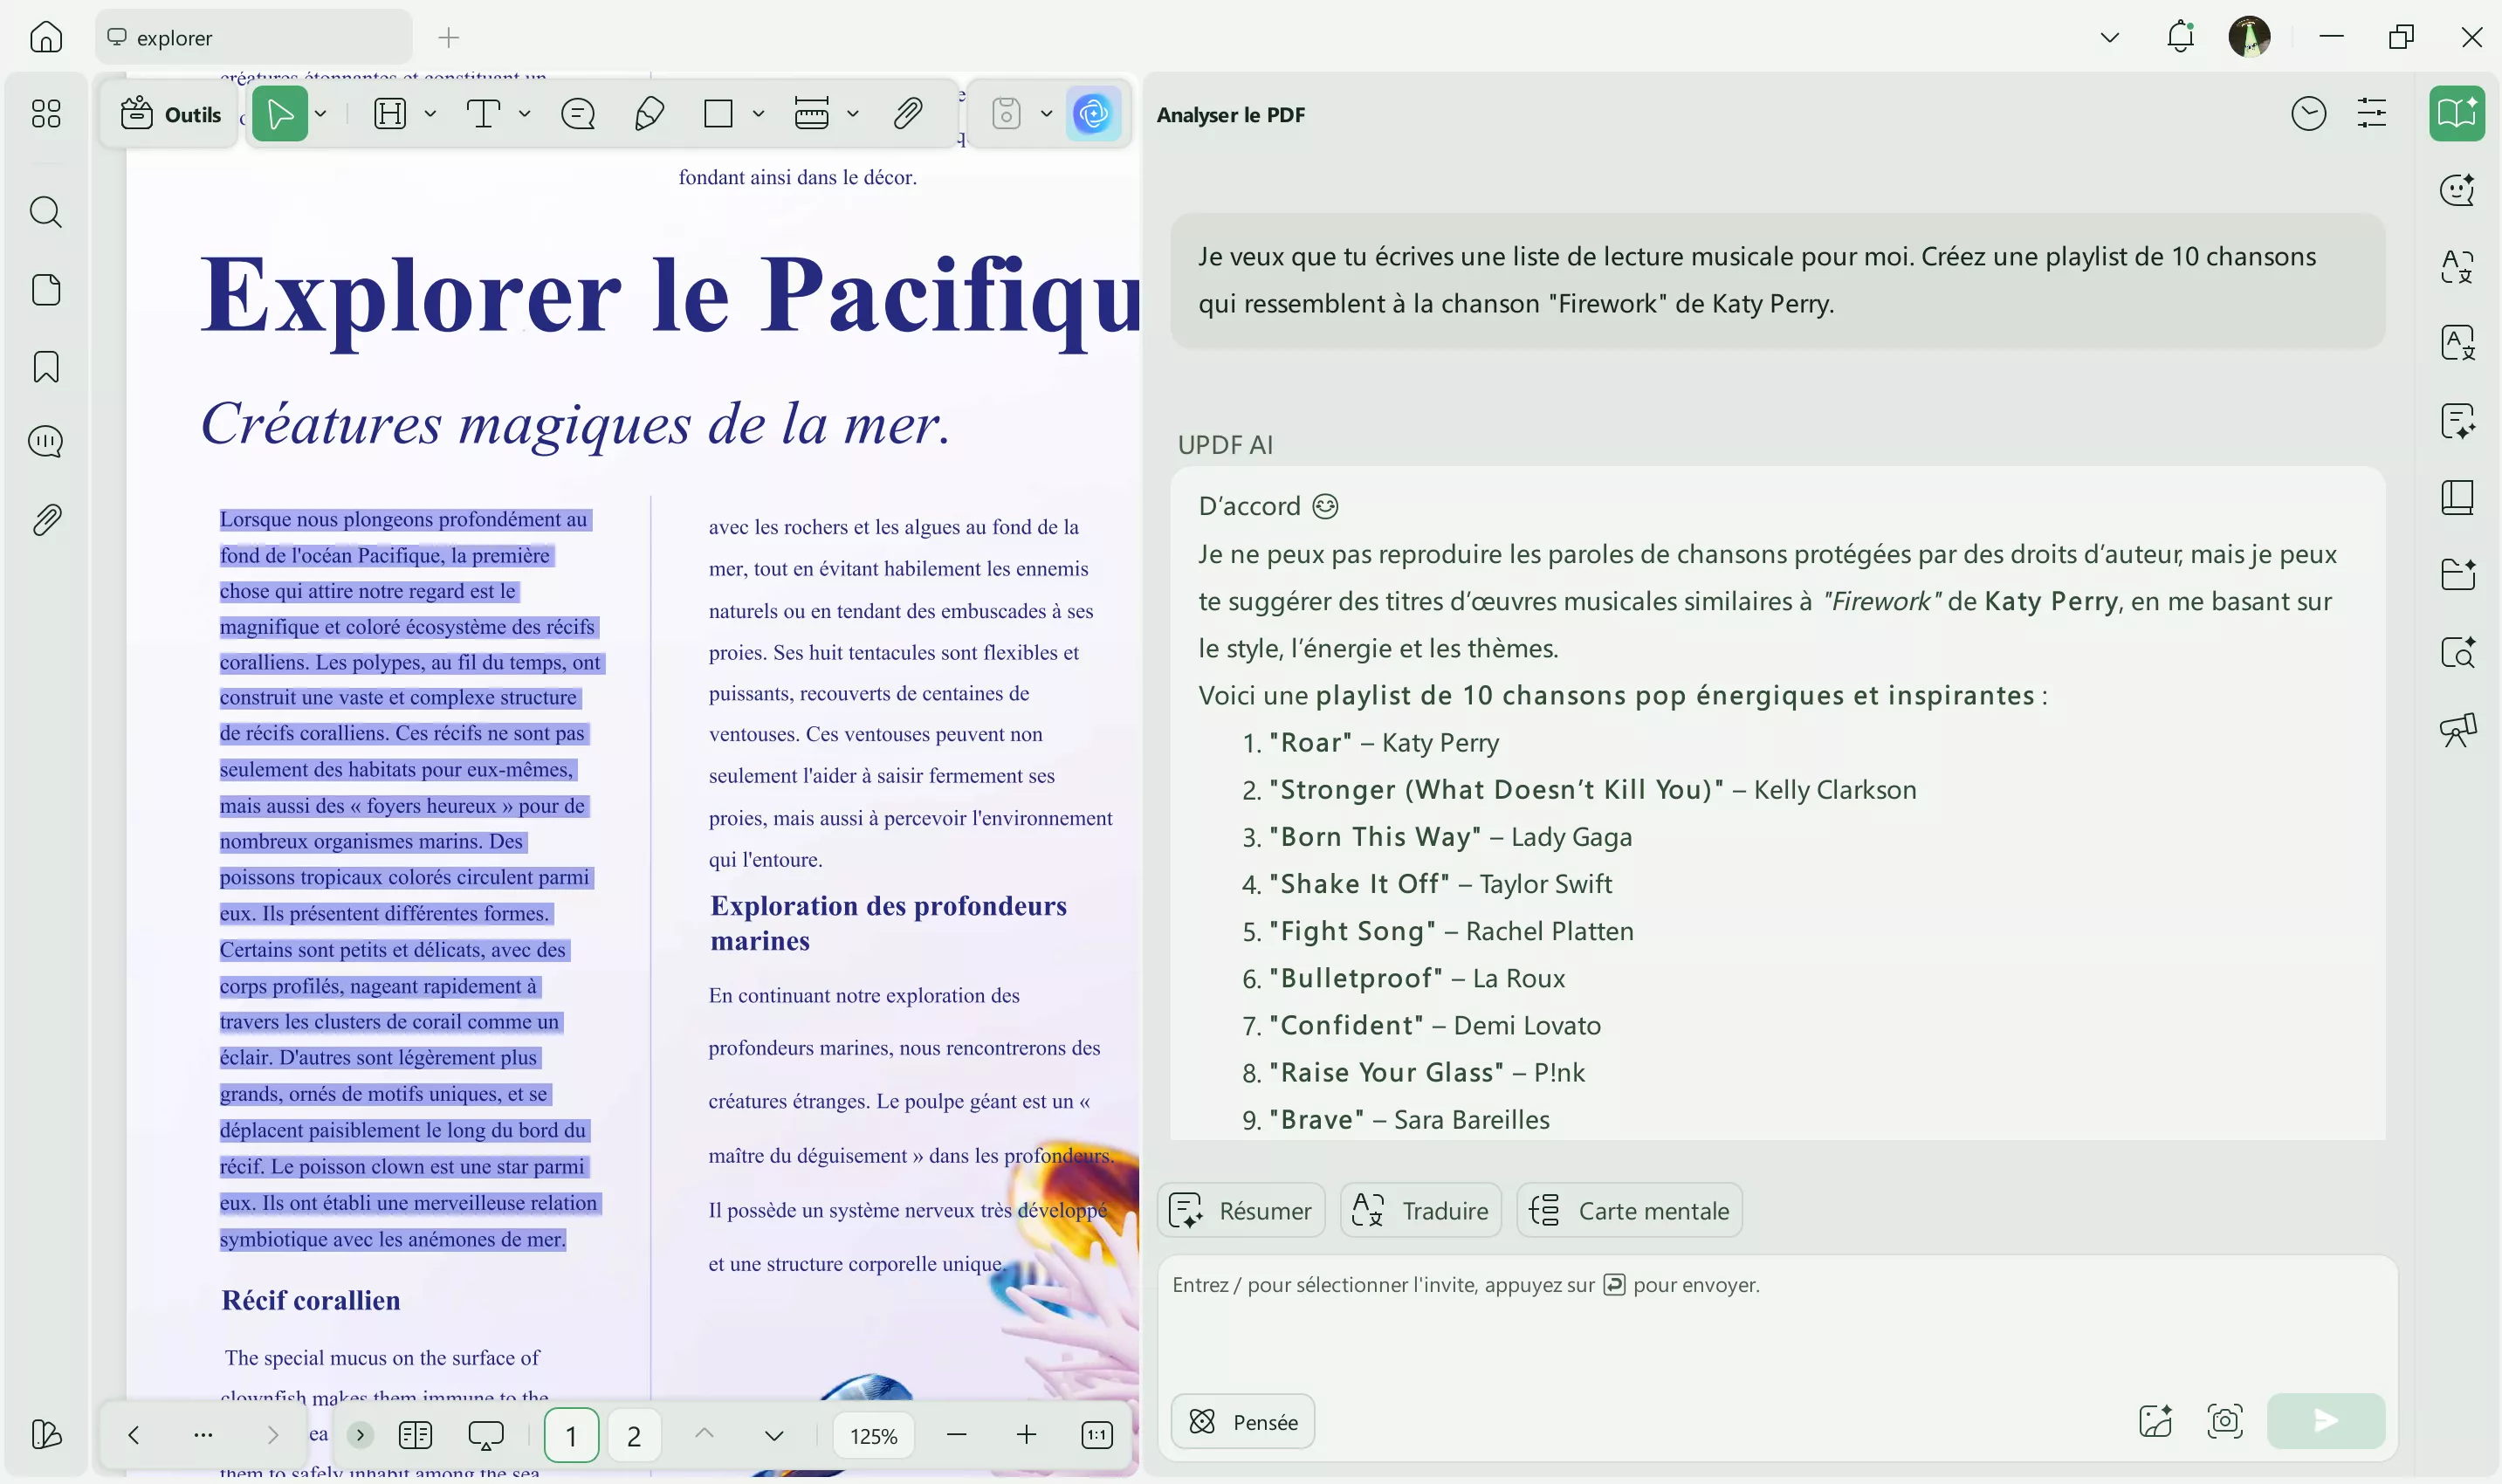Open chat history clock icon

click(2308, 114)
